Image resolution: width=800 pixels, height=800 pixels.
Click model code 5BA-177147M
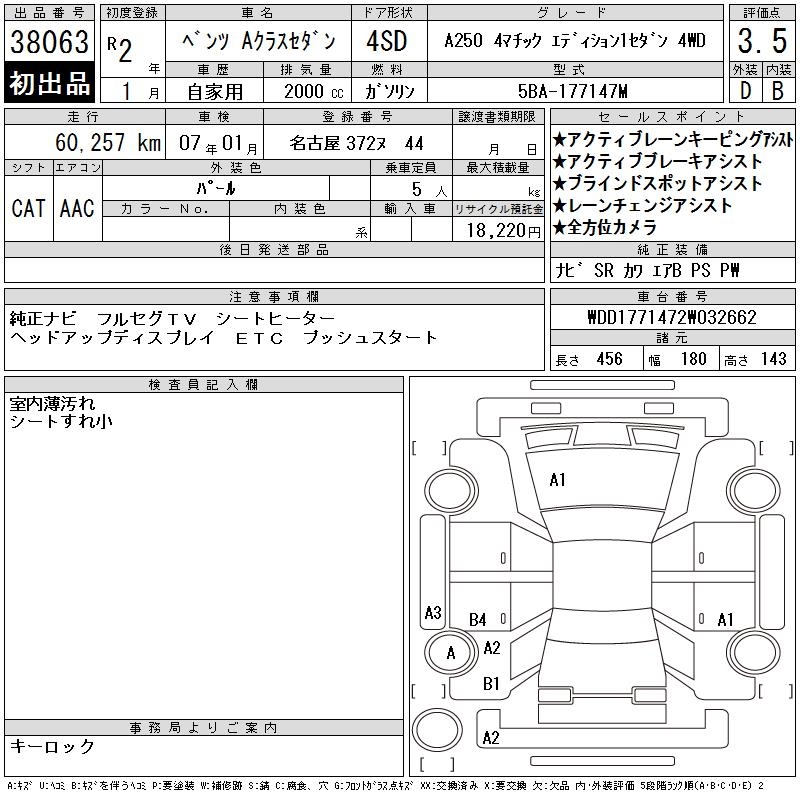pyautogui.click(x=572, y=91)
